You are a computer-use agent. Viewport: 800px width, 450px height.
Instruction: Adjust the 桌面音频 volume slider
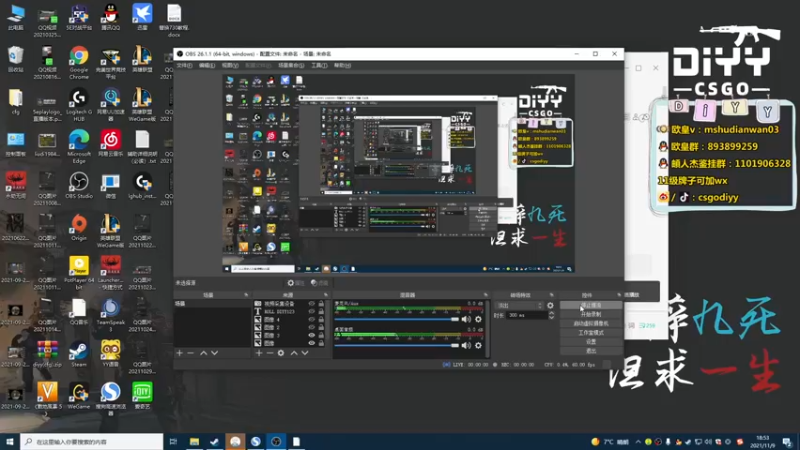click(397, 345)
